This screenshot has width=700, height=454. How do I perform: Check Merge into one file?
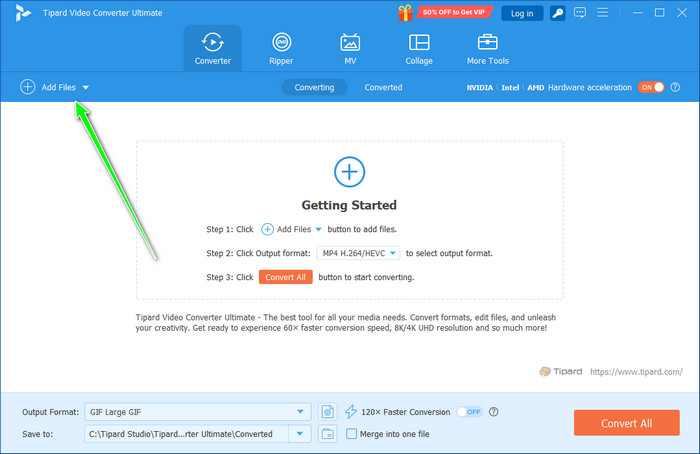pyautogui.click(x=352, y=433)
